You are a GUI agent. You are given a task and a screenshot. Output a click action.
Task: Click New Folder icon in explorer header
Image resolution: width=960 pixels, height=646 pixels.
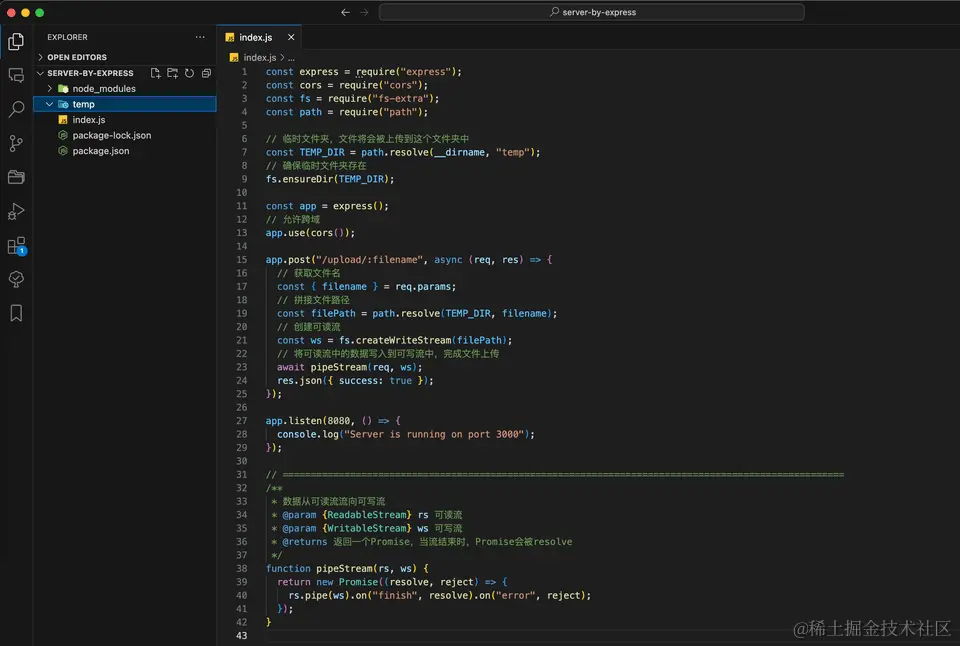(173, 73)
